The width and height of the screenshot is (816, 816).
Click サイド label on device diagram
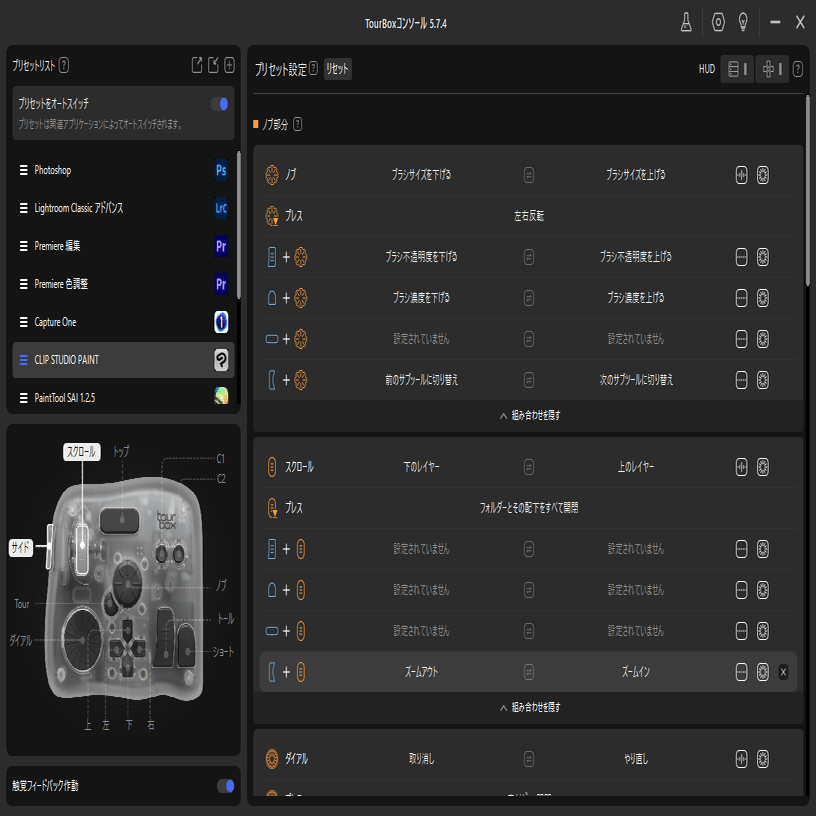coord(21,547)
